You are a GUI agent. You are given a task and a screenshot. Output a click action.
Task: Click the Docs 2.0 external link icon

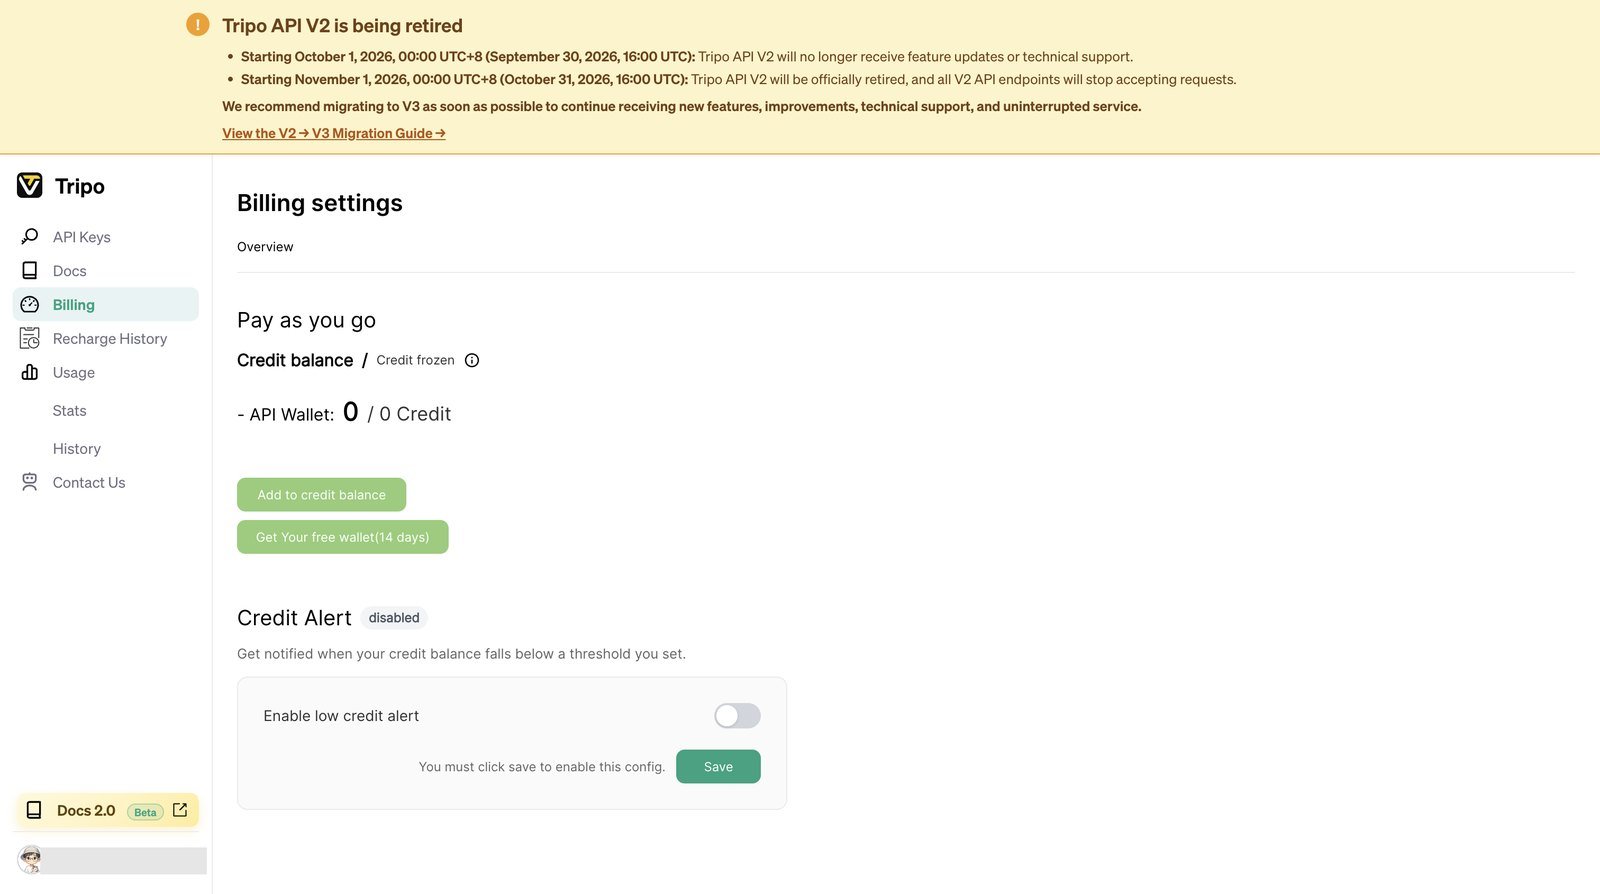(x=180, y=810)
